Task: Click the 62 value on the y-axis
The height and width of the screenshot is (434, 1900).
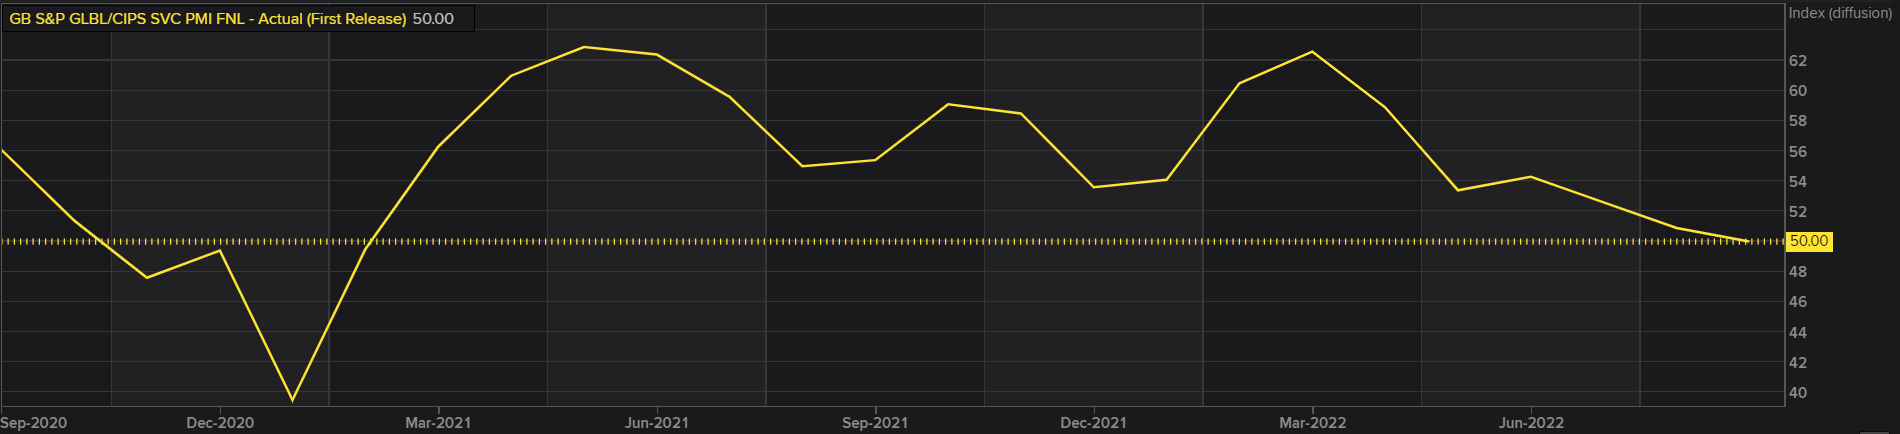Action: pyautogui.click(x=1798, y=61)
